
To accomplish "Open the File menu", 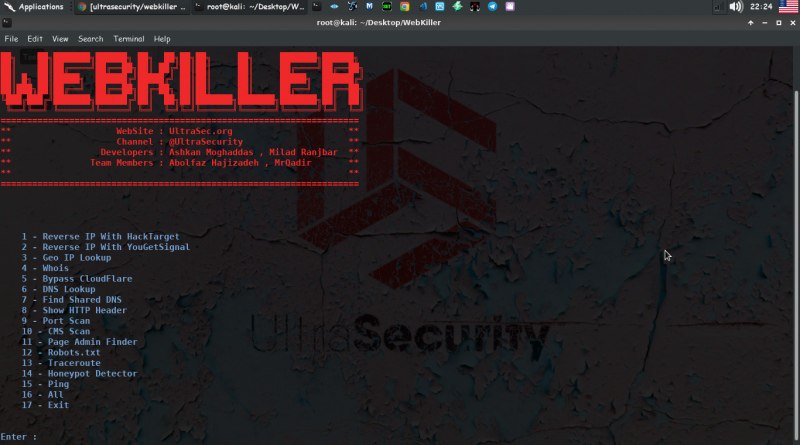I will (11, 39).
